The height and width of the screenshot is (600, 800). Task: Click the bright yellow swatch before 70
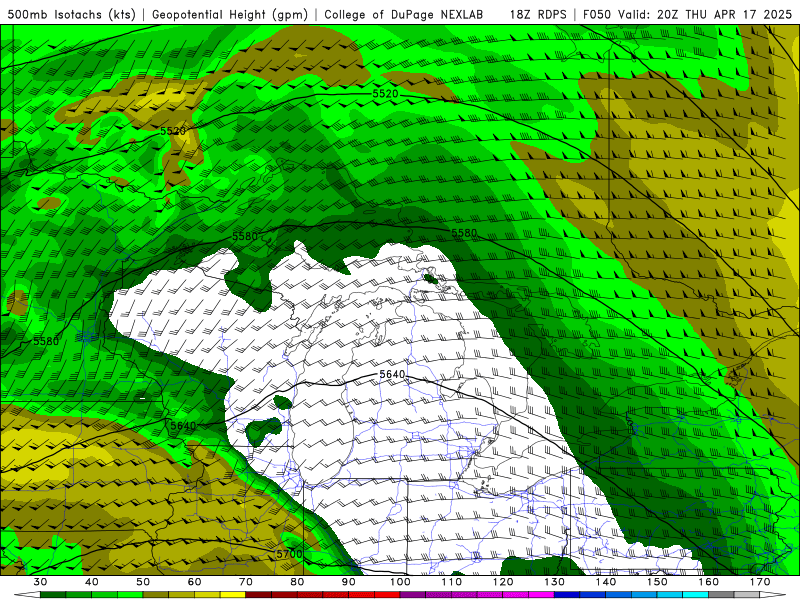tap(233, 595)
